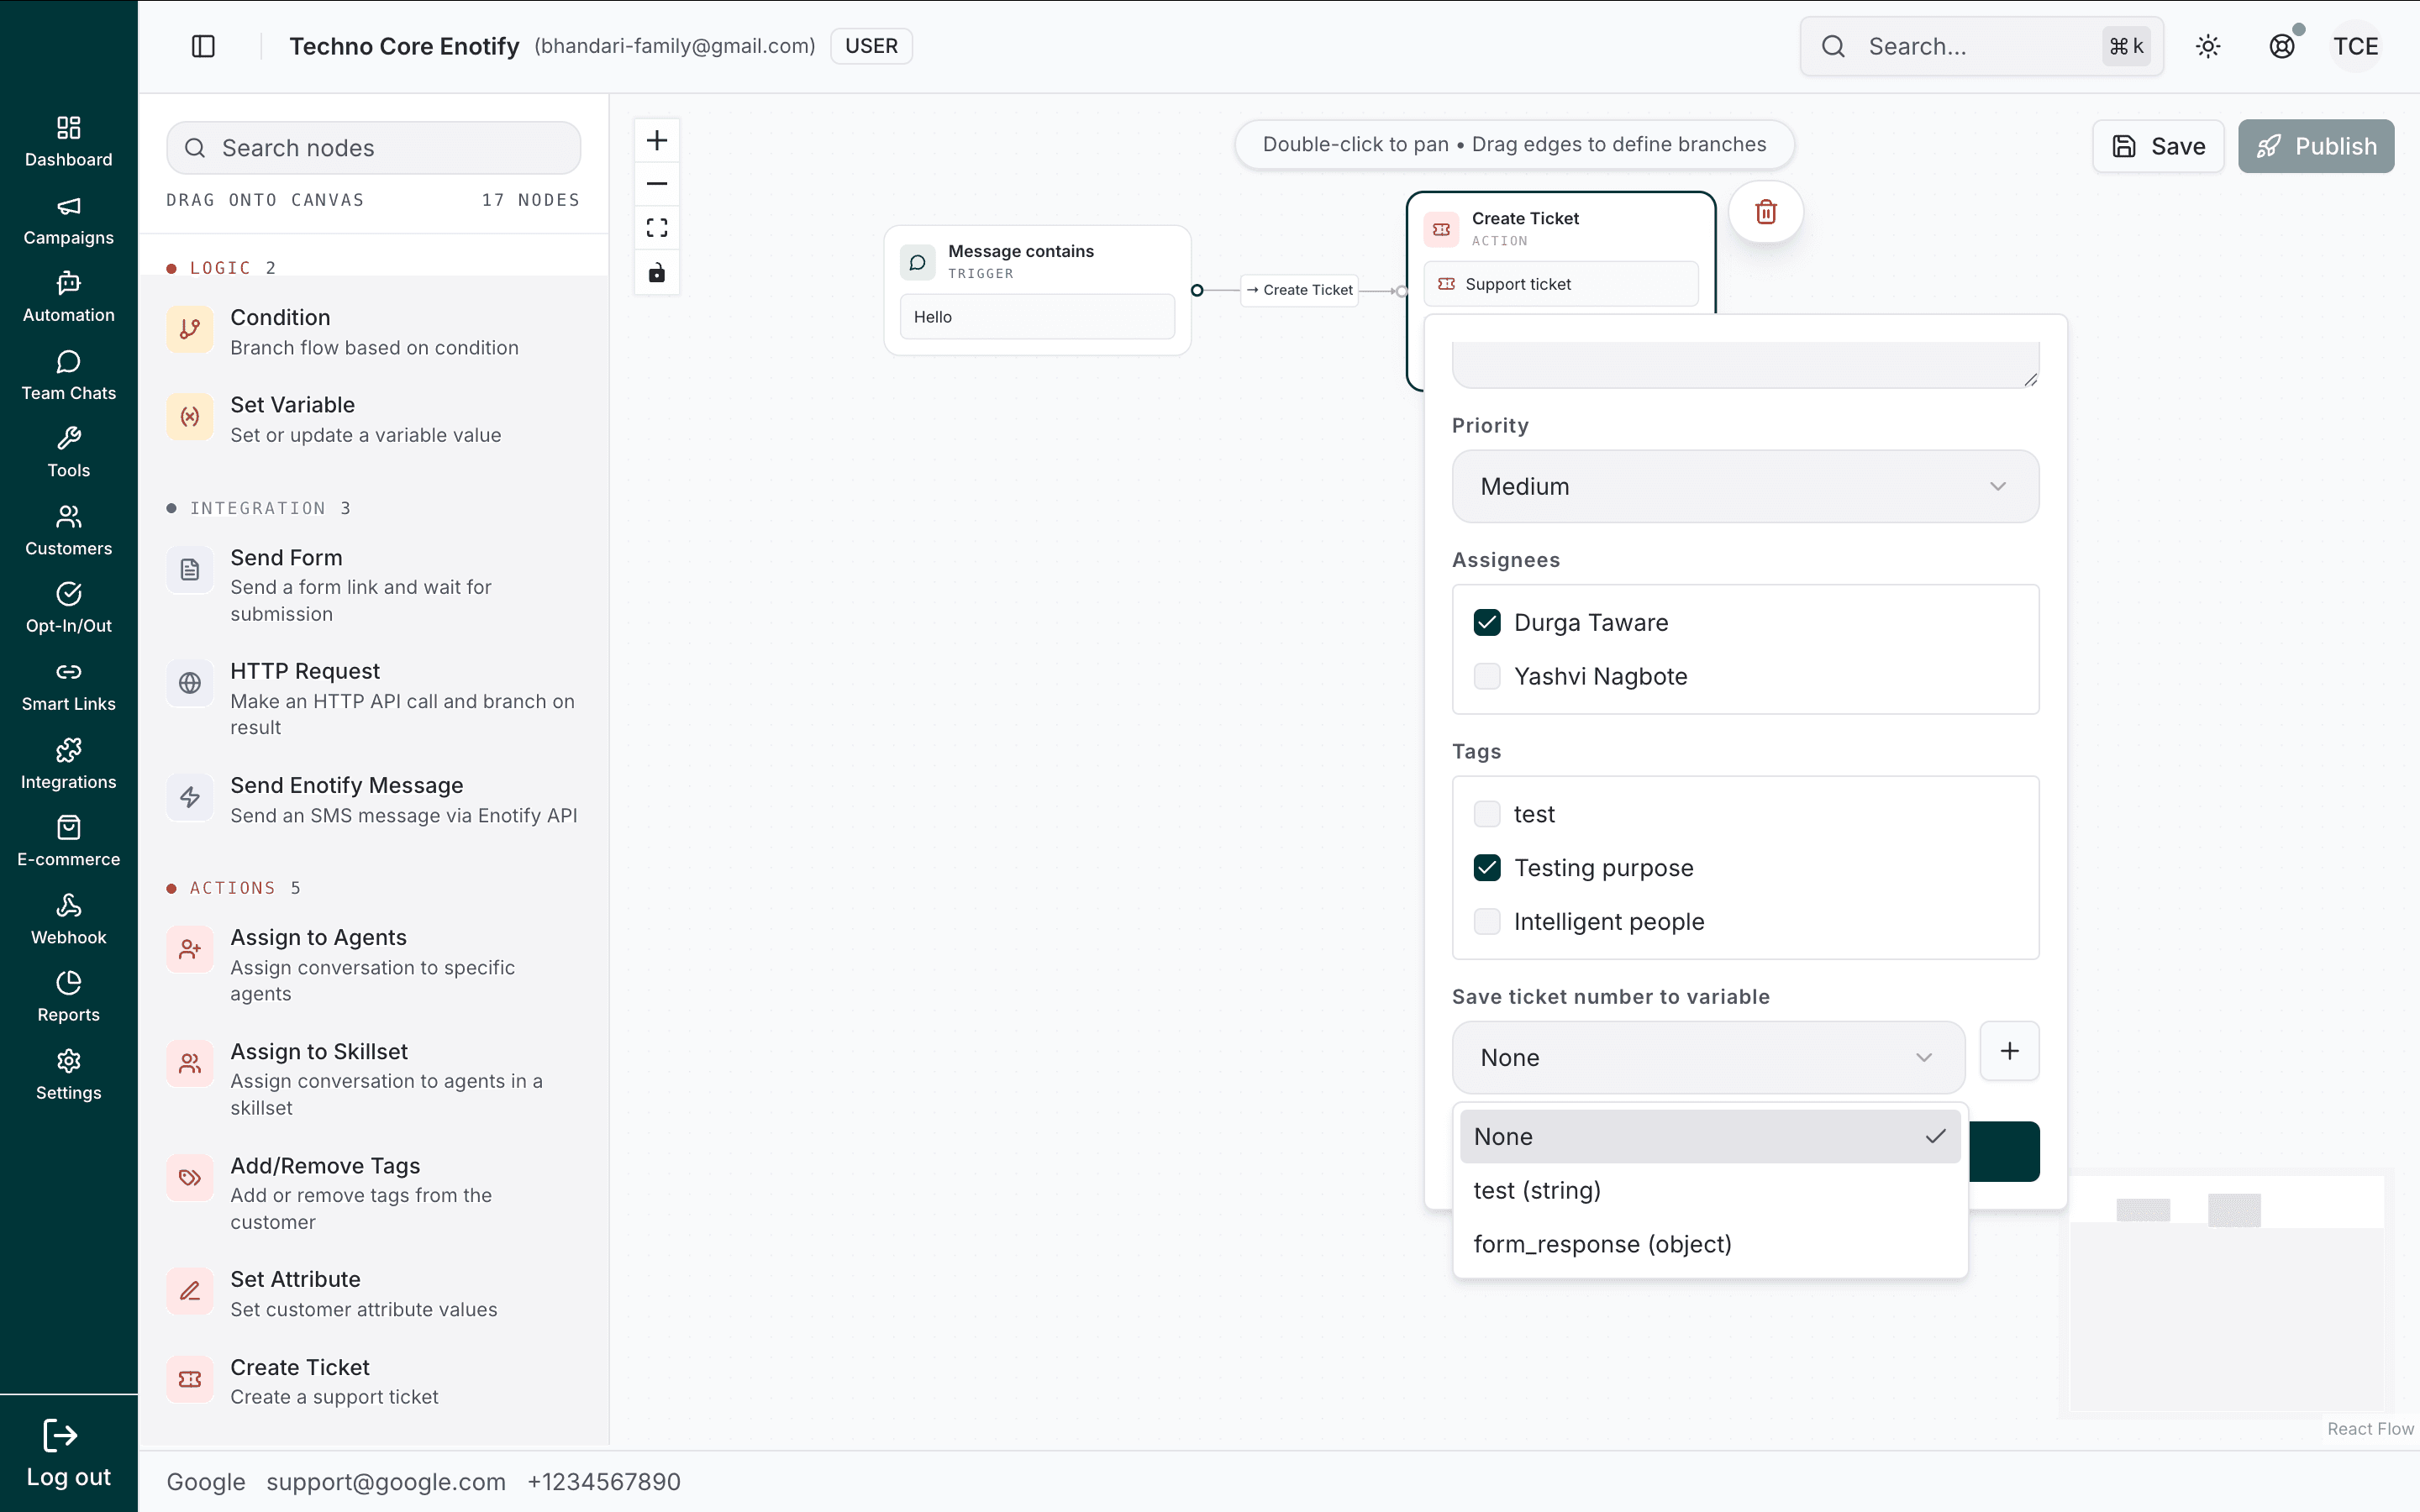Open the Tools wrench icon

[68, 439]
